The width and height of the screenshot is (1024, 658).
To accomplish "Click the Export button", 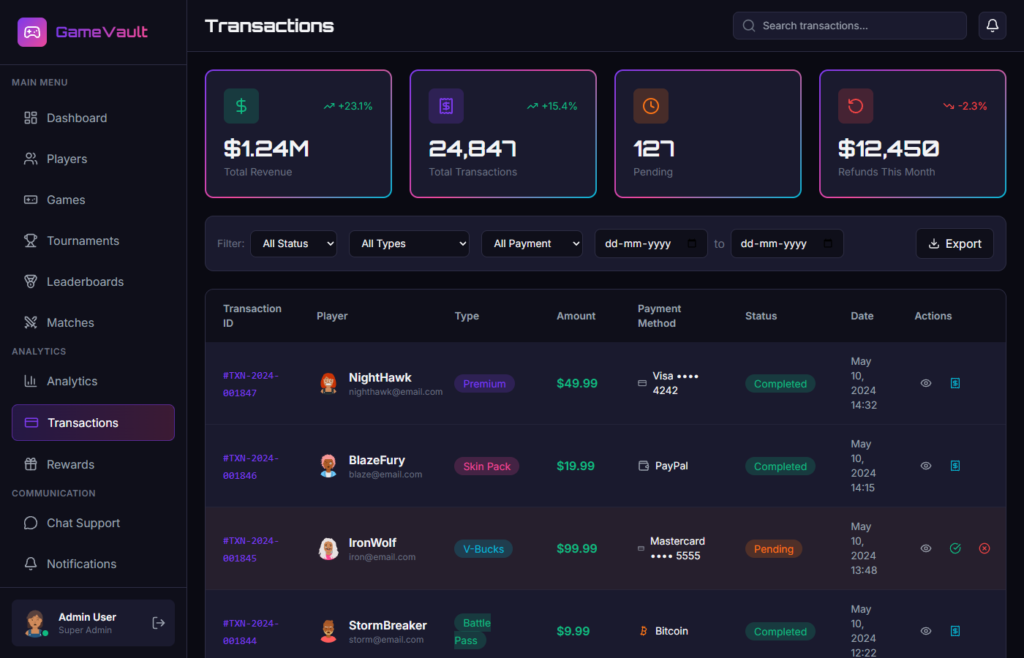I will click(x=955, y=243).
